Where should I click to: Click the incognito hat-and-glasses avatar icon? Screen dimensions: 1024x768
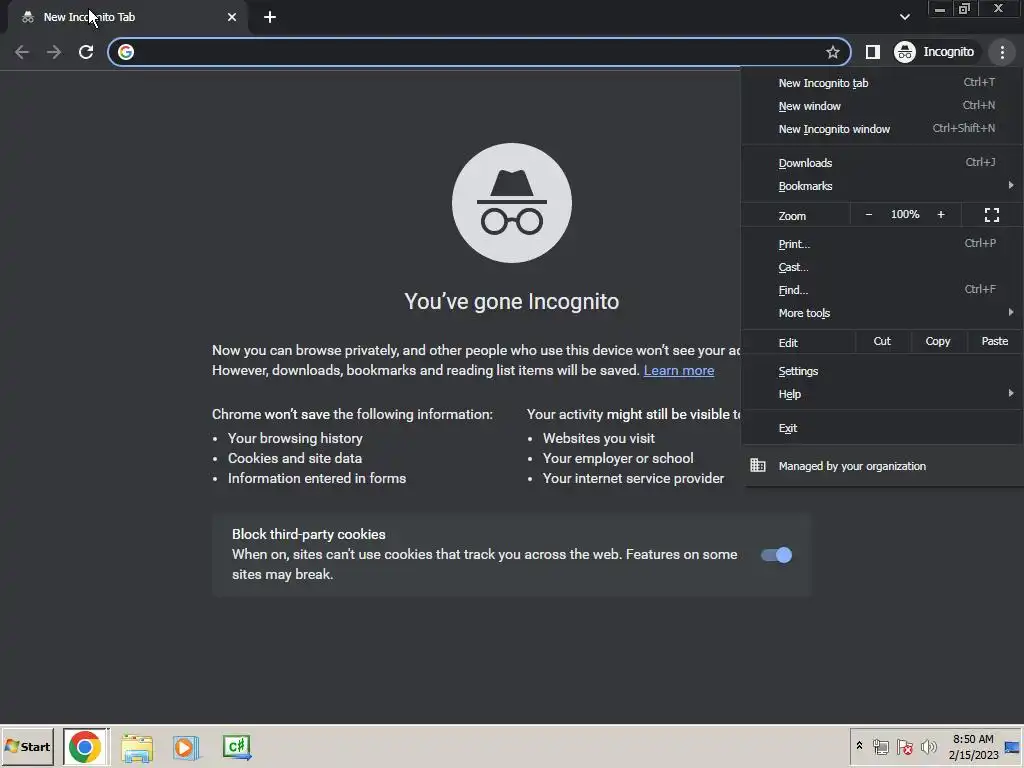pyautogui.click(x=511, y=203)
